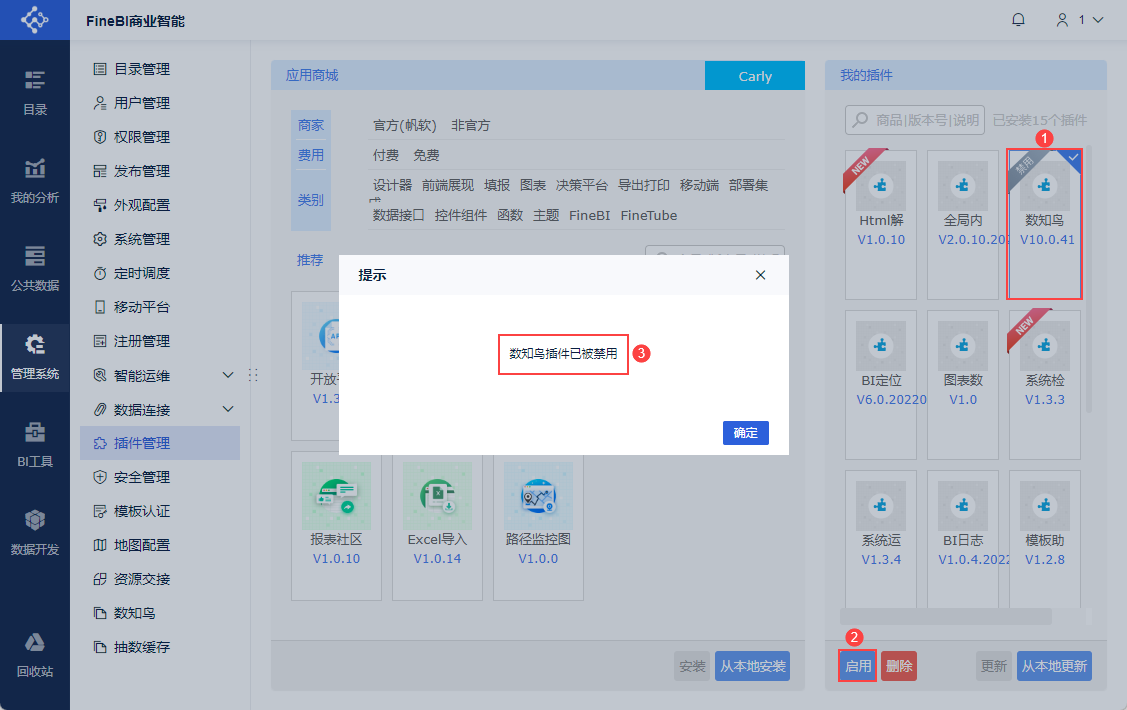Expand the 数据连接 submenu chevron

(228, 409)
